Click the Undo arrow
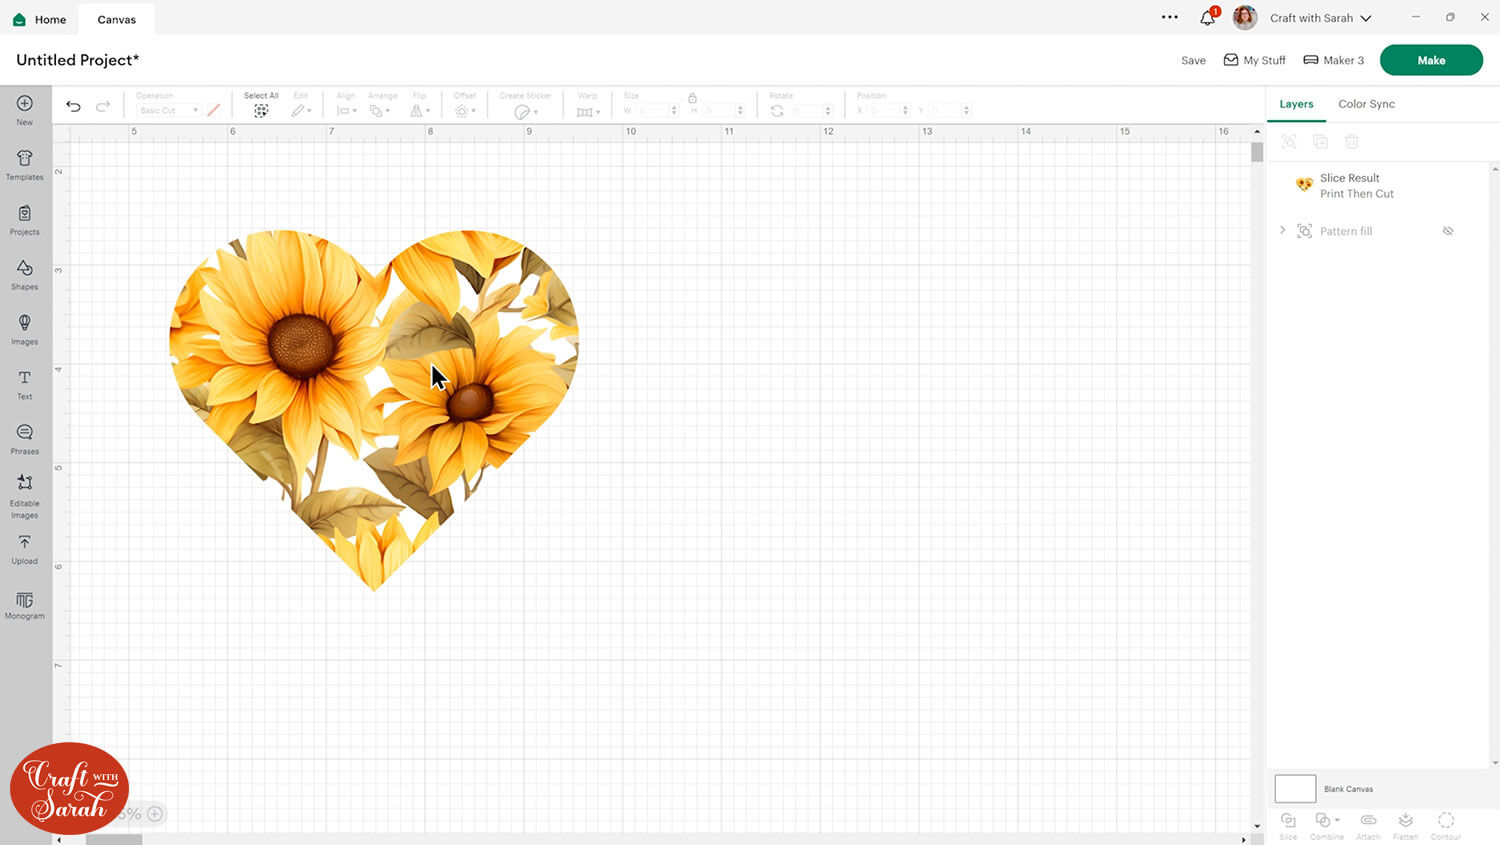 pyautogui.click(x=73, y=106)
